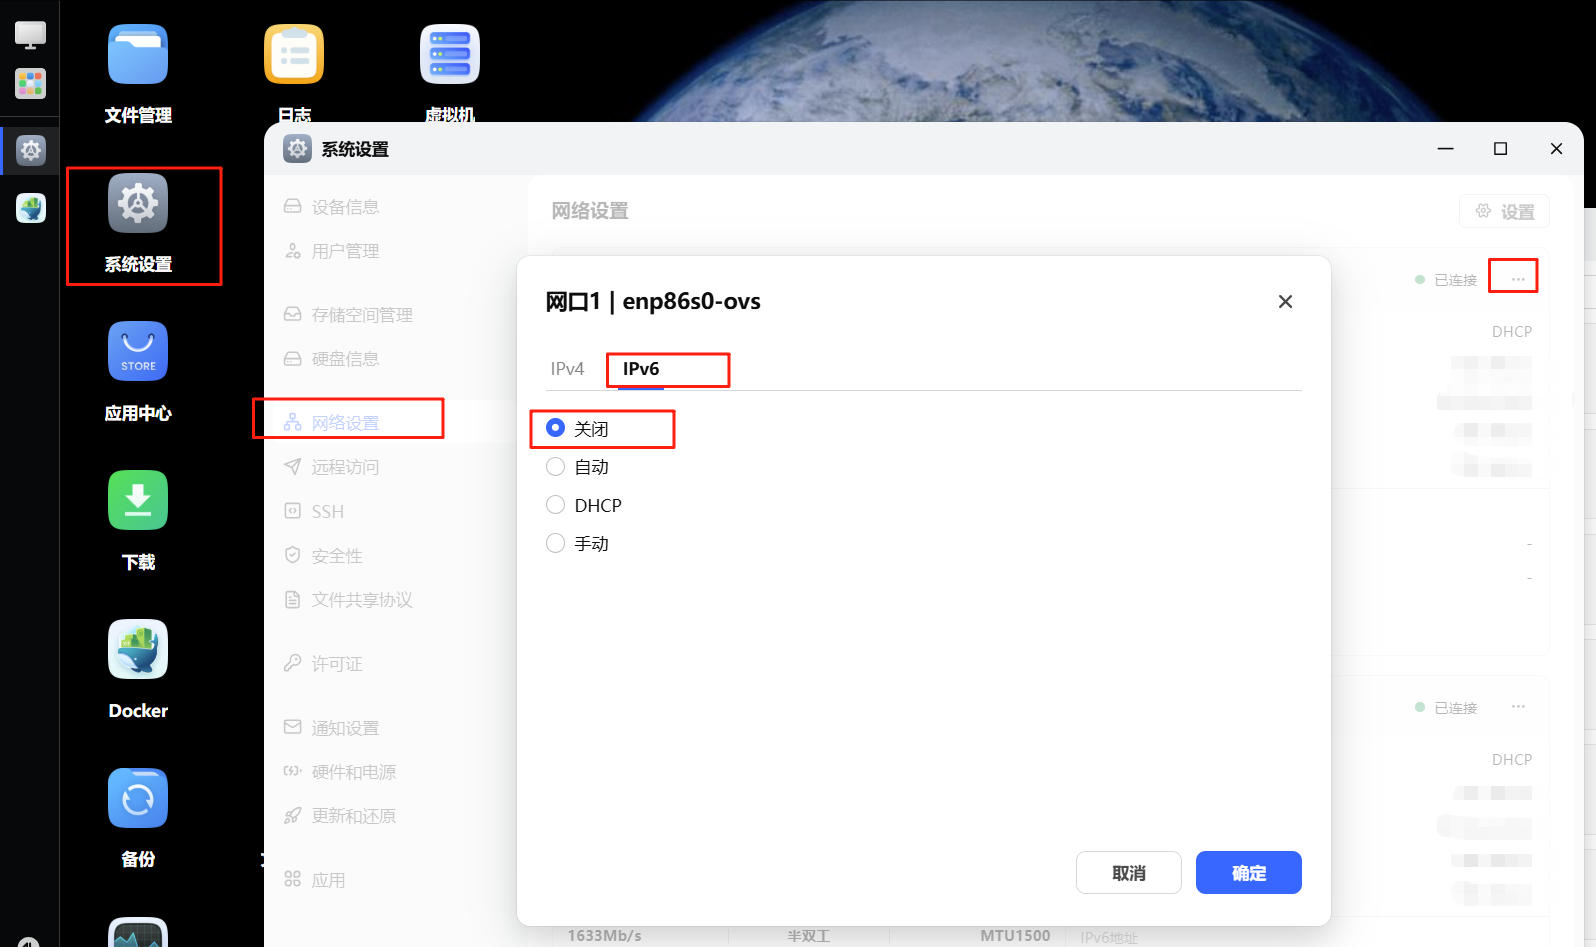
Task: Open 通知设置 in the sidebar
Action: (x=345, y=727)
